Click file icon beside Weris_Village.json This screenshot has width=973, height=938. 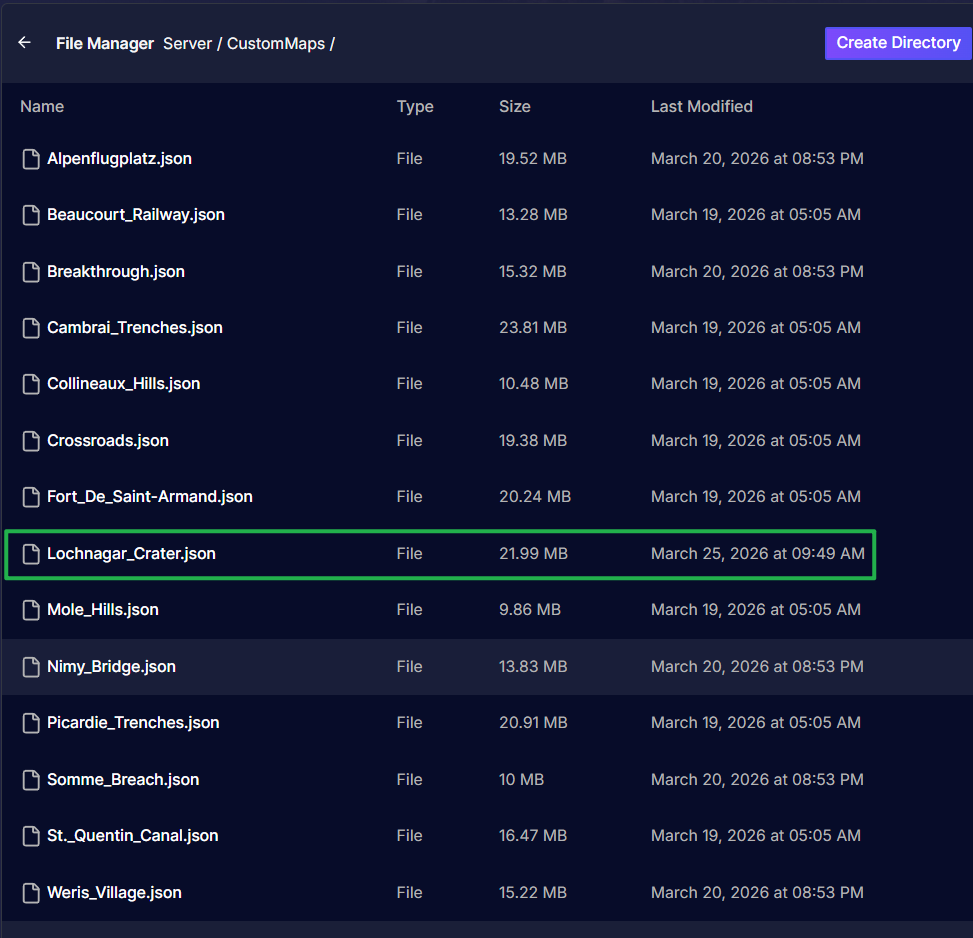[x=31, y=893]
